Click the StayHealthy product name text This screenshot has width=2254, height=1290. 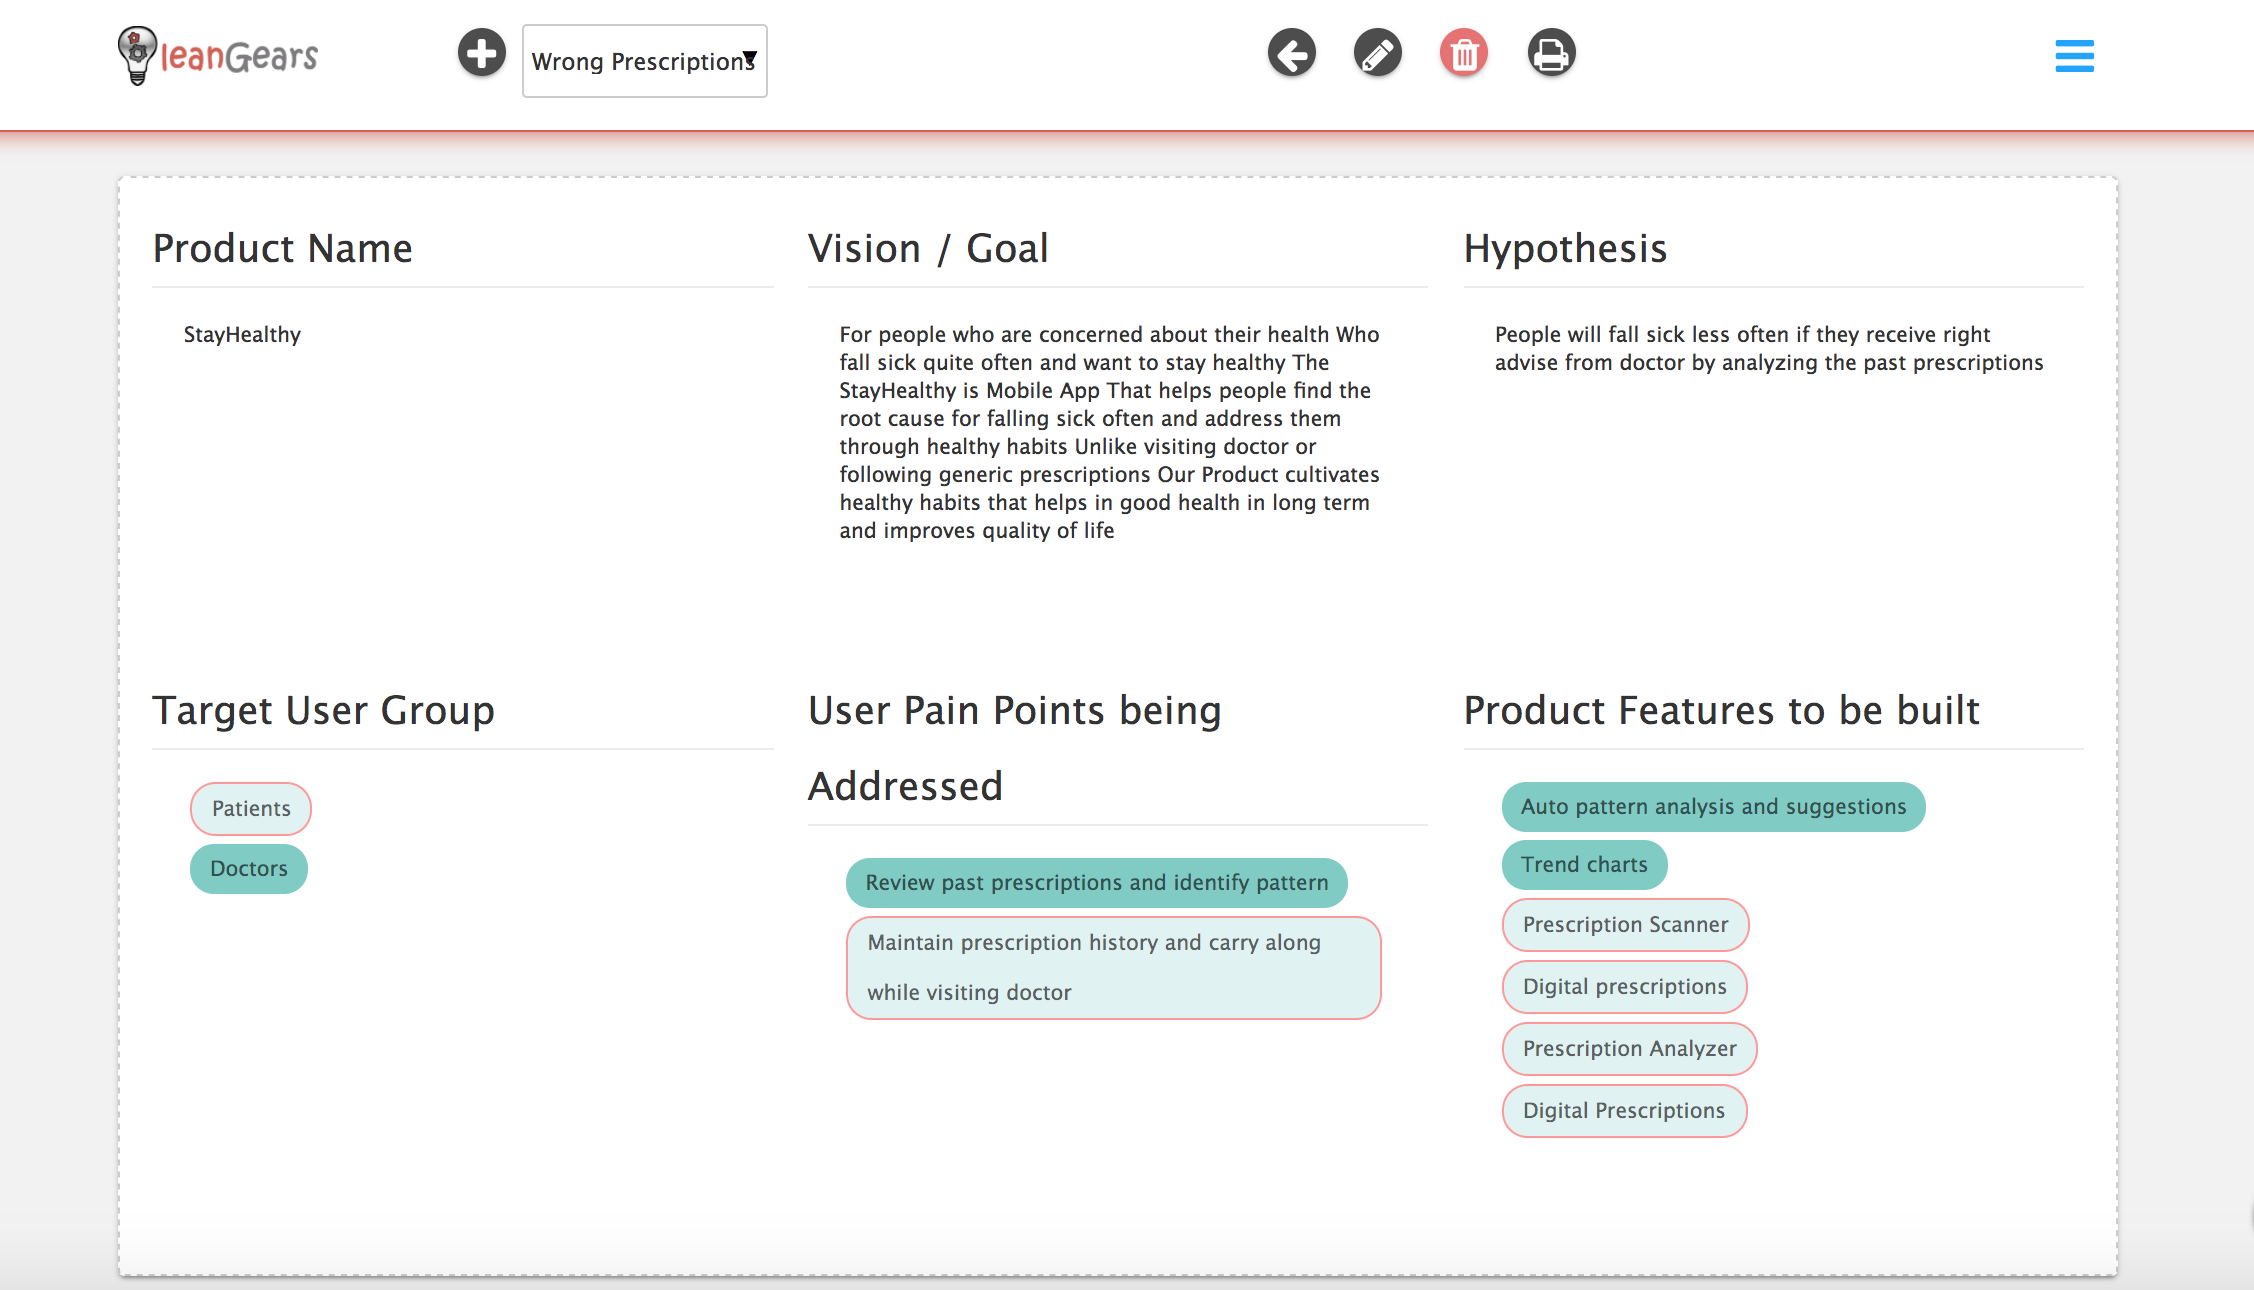coord(242,334)
